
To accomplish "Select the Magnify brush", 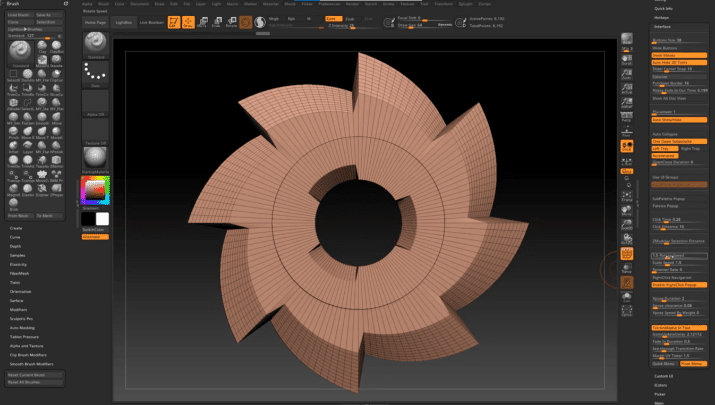I will (13, 190).
